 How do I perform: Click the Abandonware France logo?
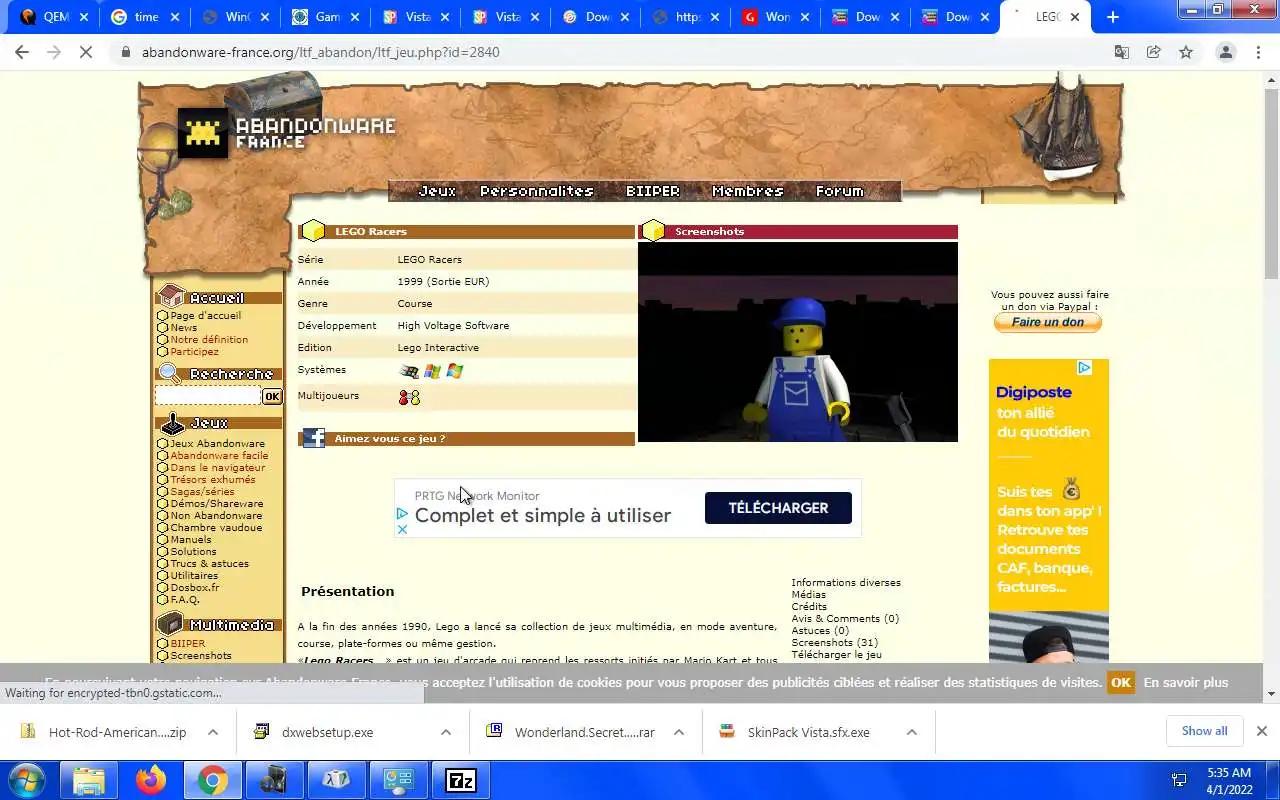pyautogui.click(x=288, y=132)
